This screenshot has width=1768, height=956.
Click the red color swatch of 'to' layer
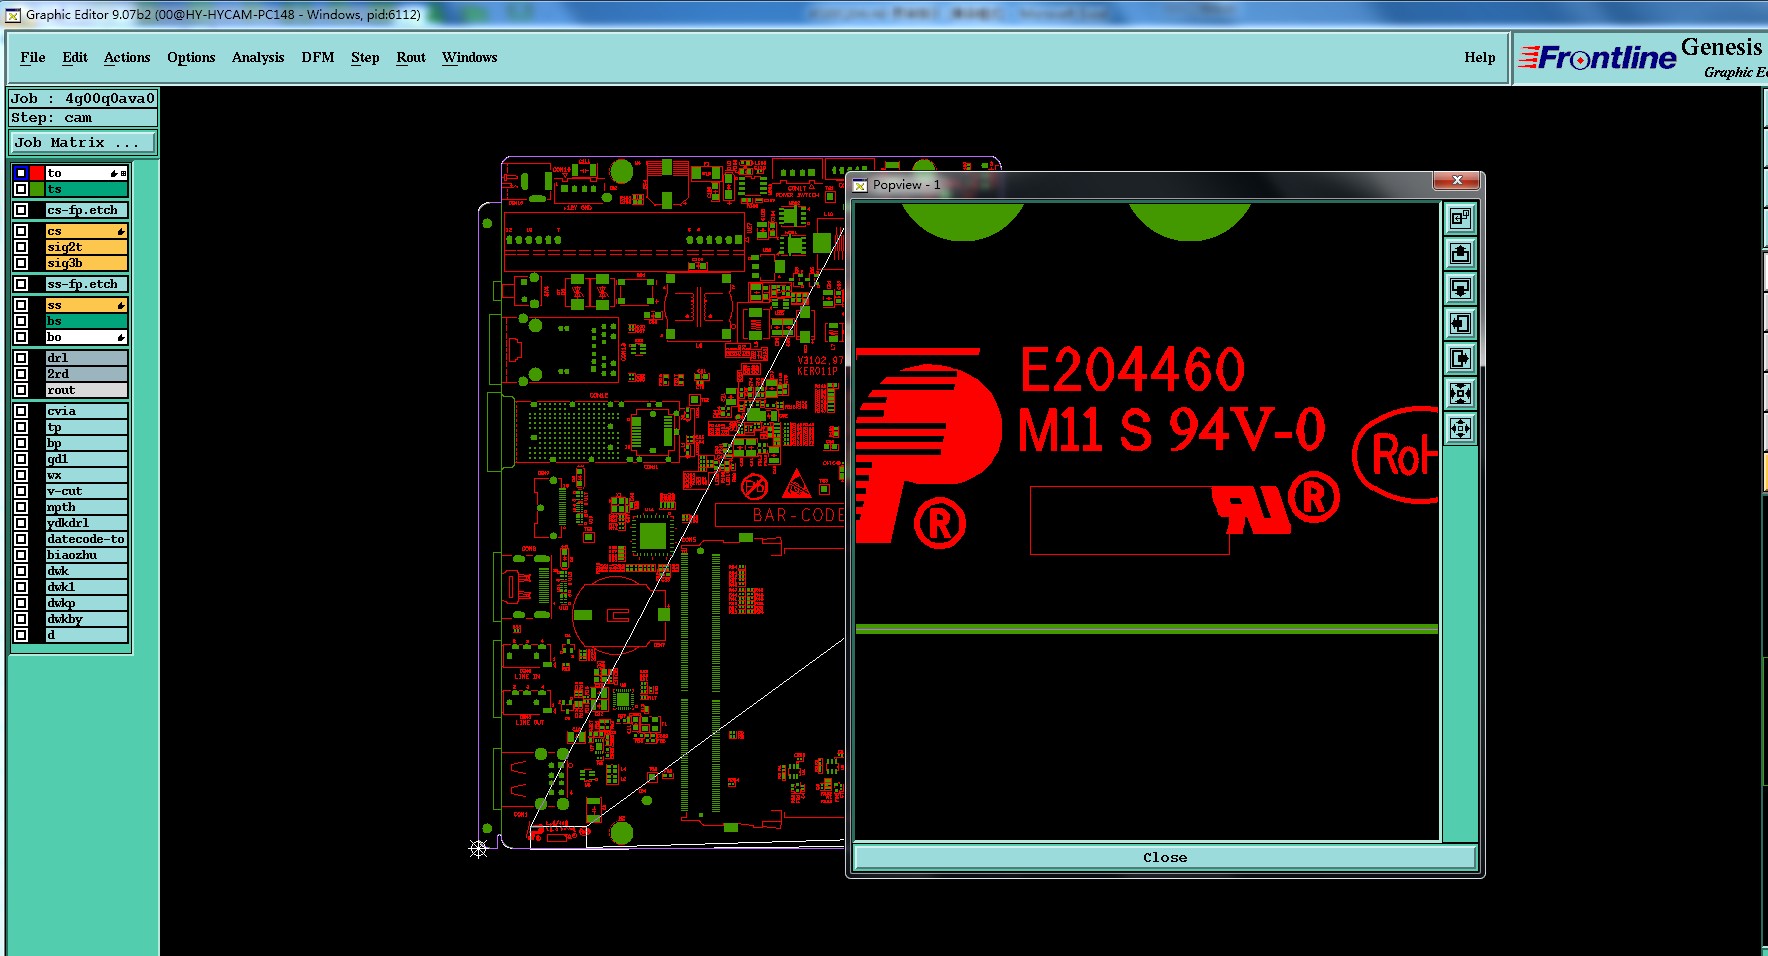37,173
